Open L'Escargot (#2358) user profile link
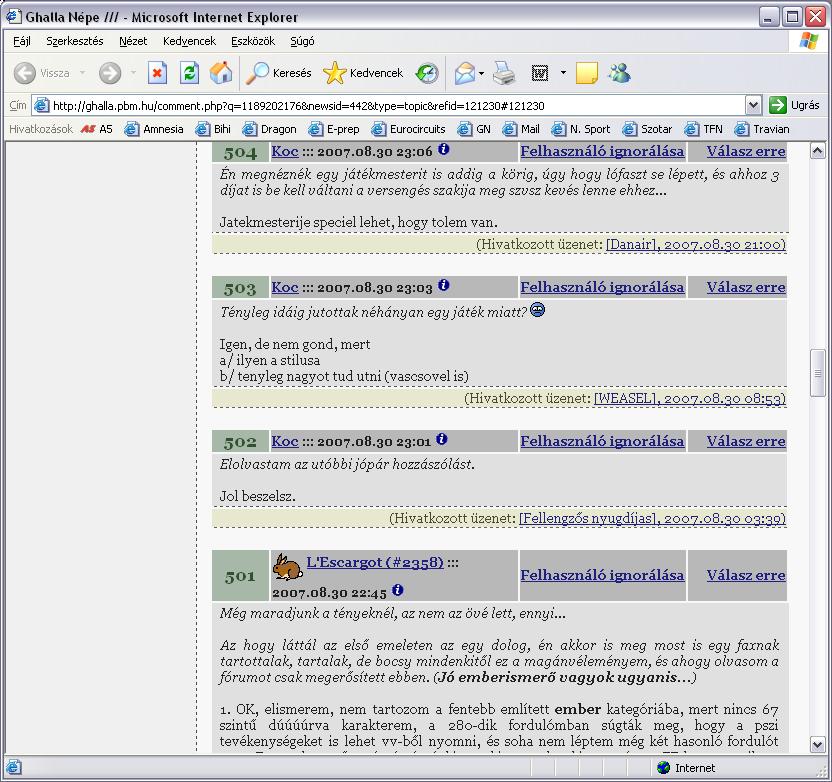The width and height of the screenshot is (832, 782). pyautogui.click(x=374, y=563)
